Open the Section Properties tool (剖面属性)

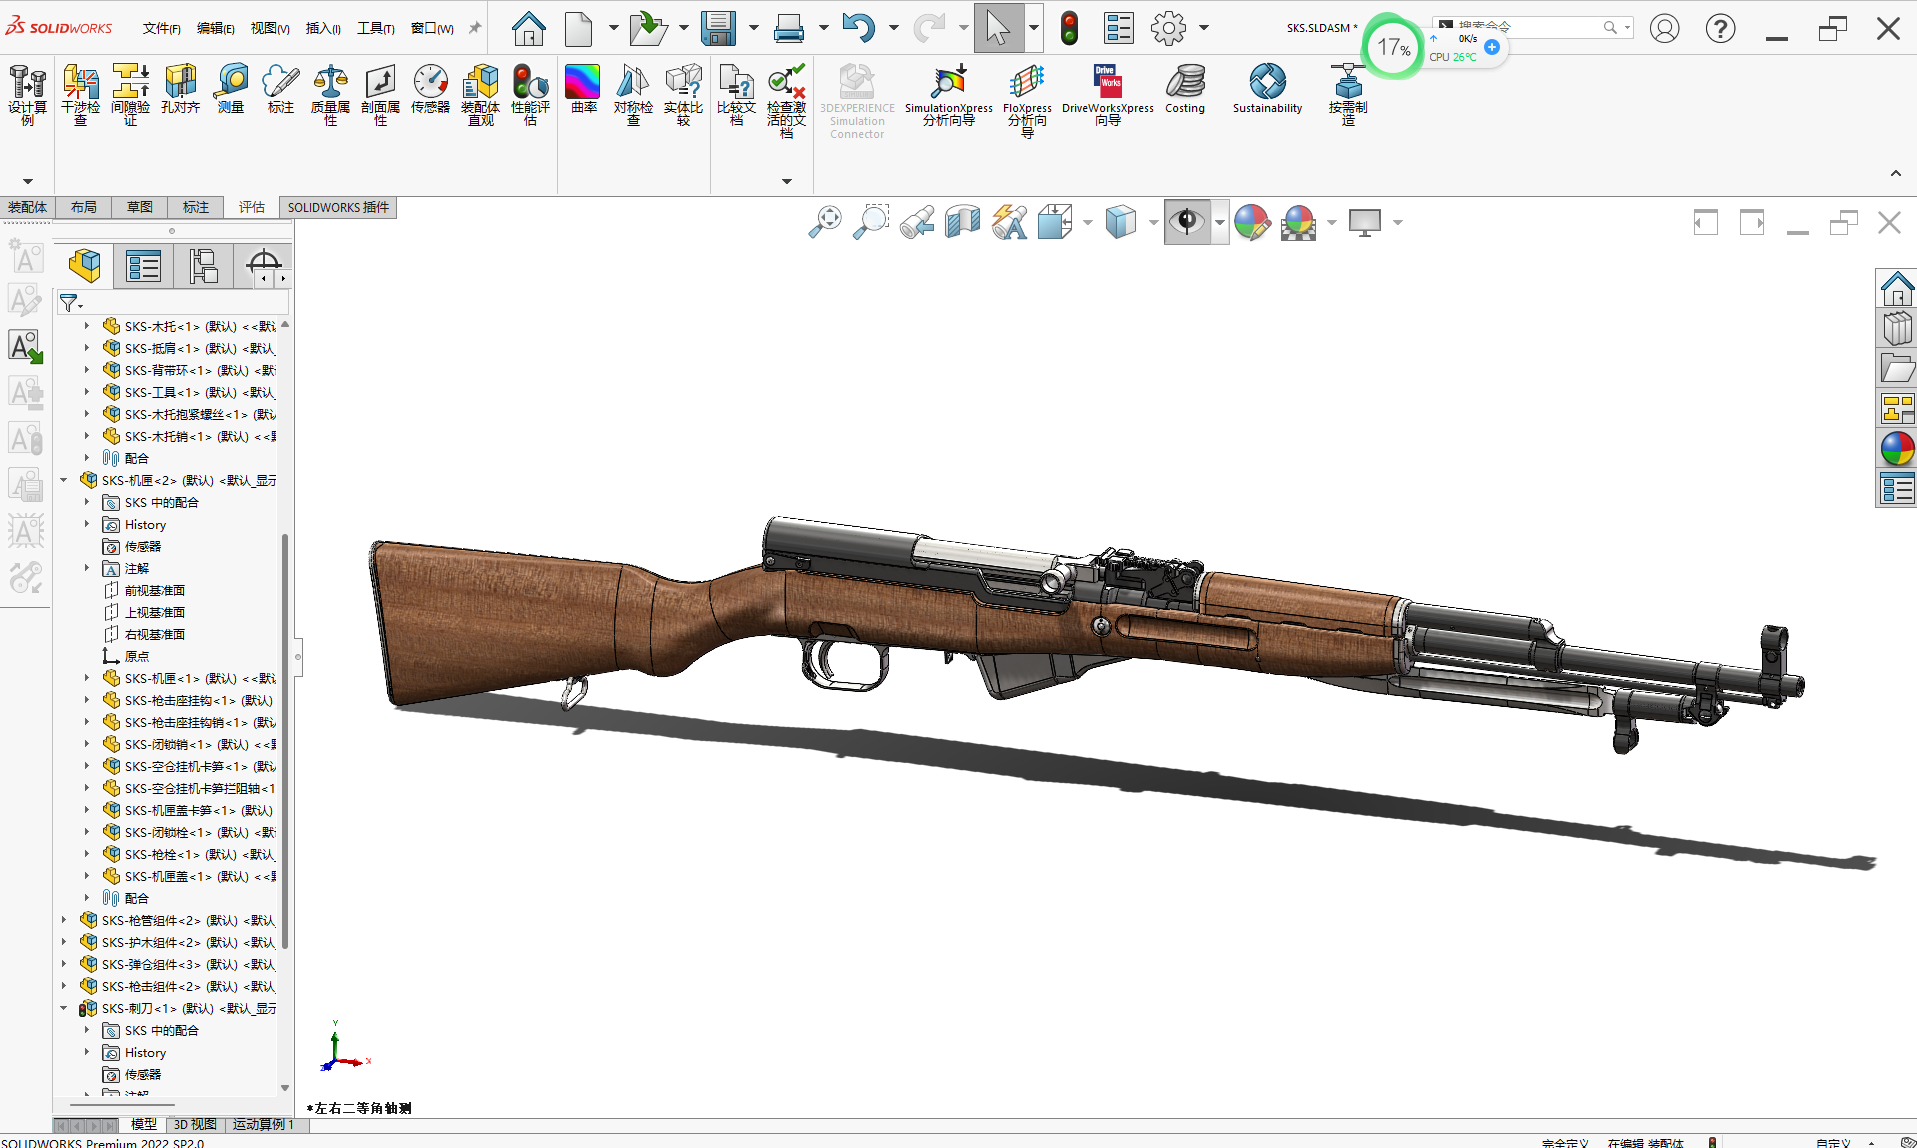click(x=380, y=94)
